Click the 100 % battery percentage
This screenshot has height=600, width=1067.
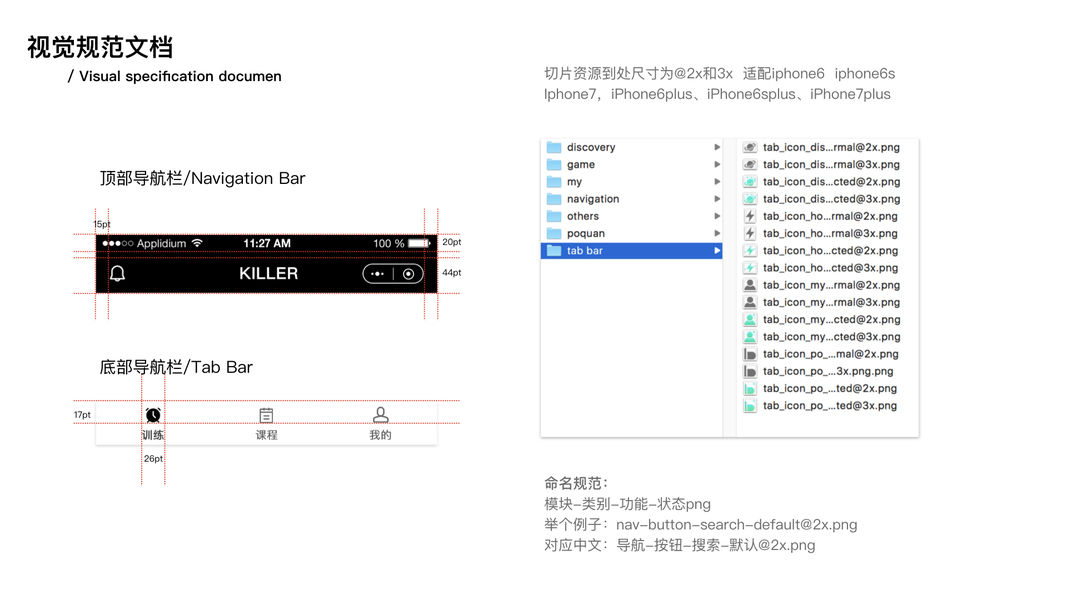click(x=389, y=244)
